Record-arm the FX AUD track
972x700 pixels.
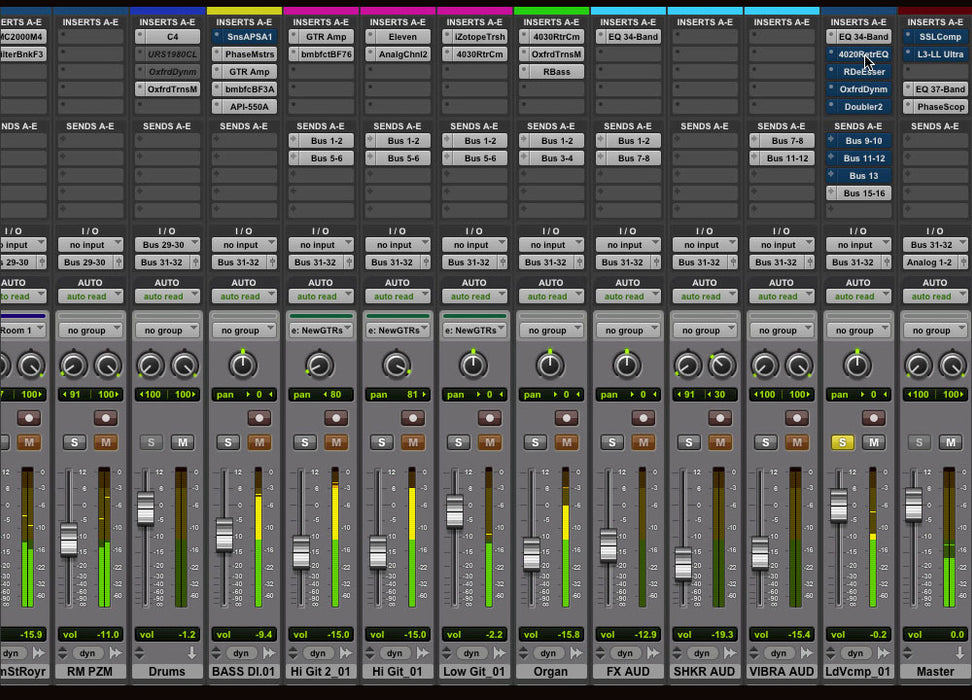point(643,418)
